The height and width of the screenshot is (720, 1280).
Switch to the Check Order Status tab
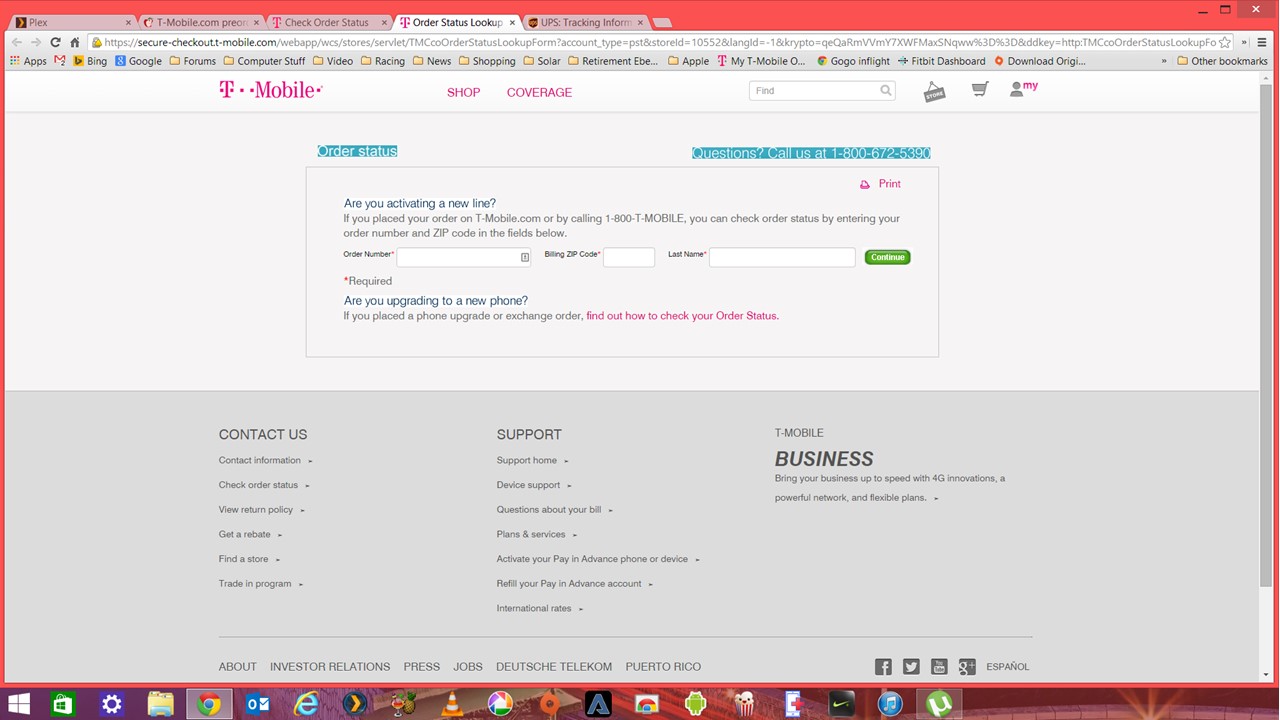point(327,22)
